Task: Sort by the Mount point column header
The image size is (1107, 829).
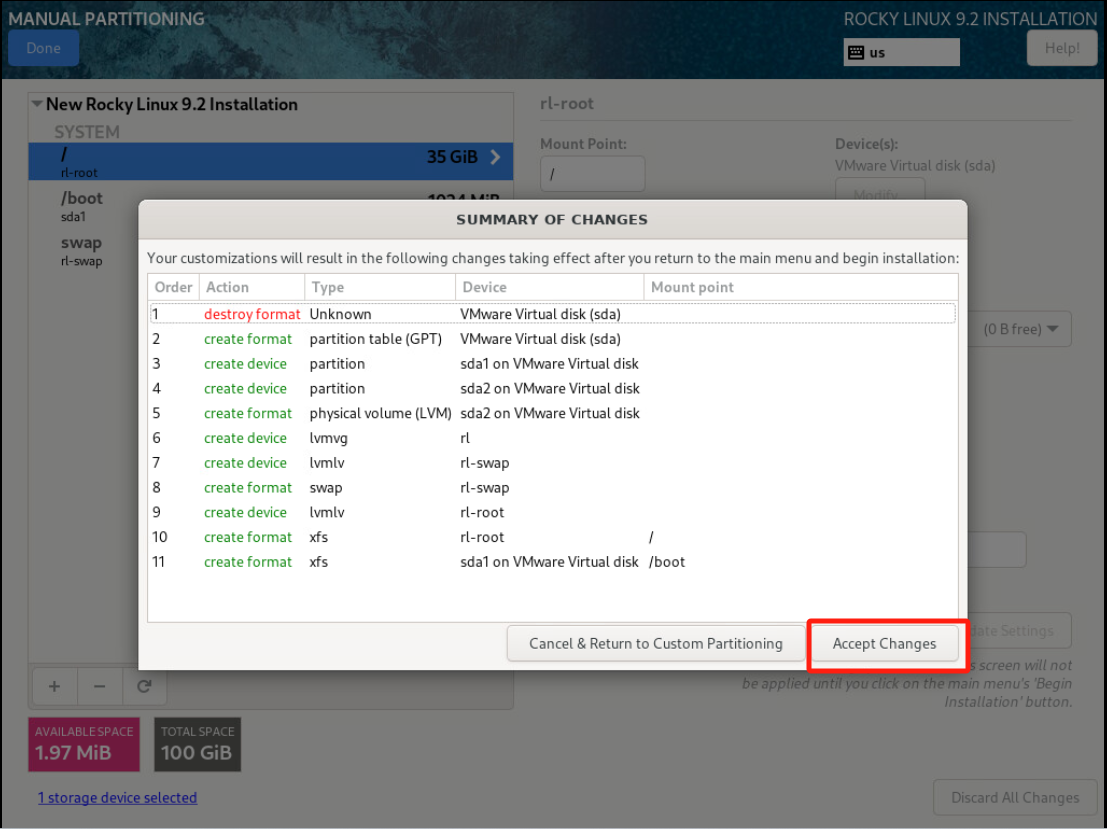Action: (x=801, y=287)
